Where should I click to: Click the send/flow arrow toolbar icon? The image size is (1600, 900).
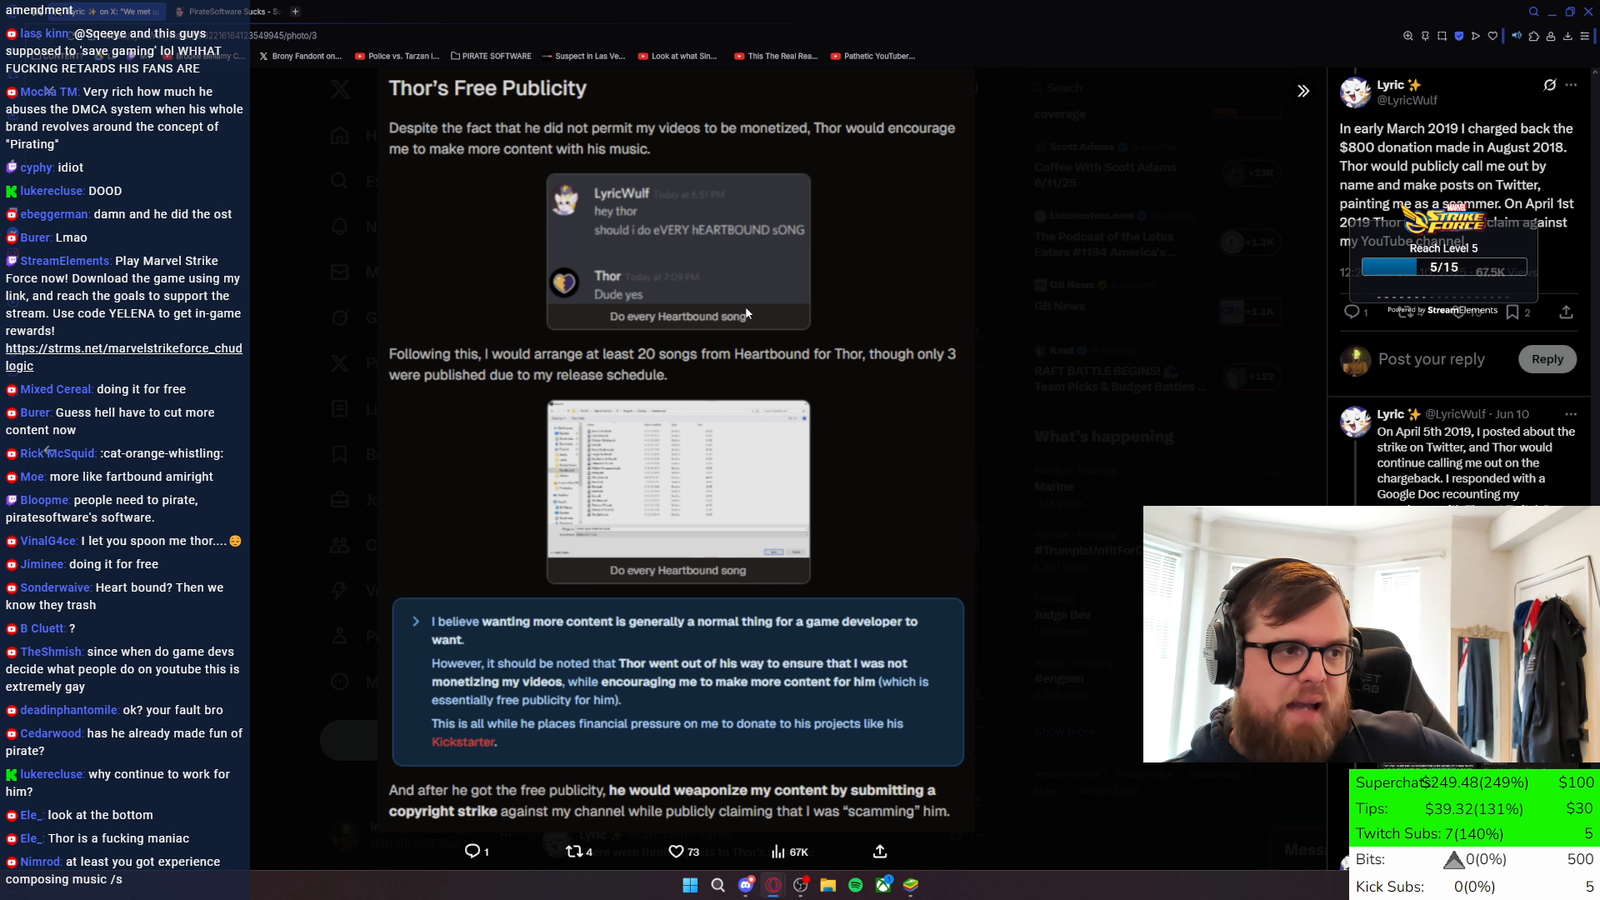pos(1476,36)
